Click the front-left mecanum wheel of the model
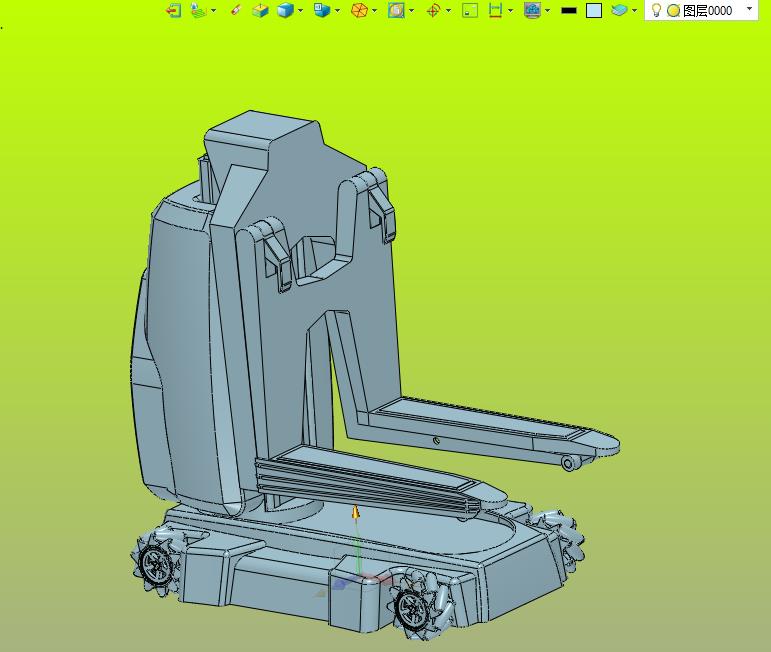 [x=155, y=562]
